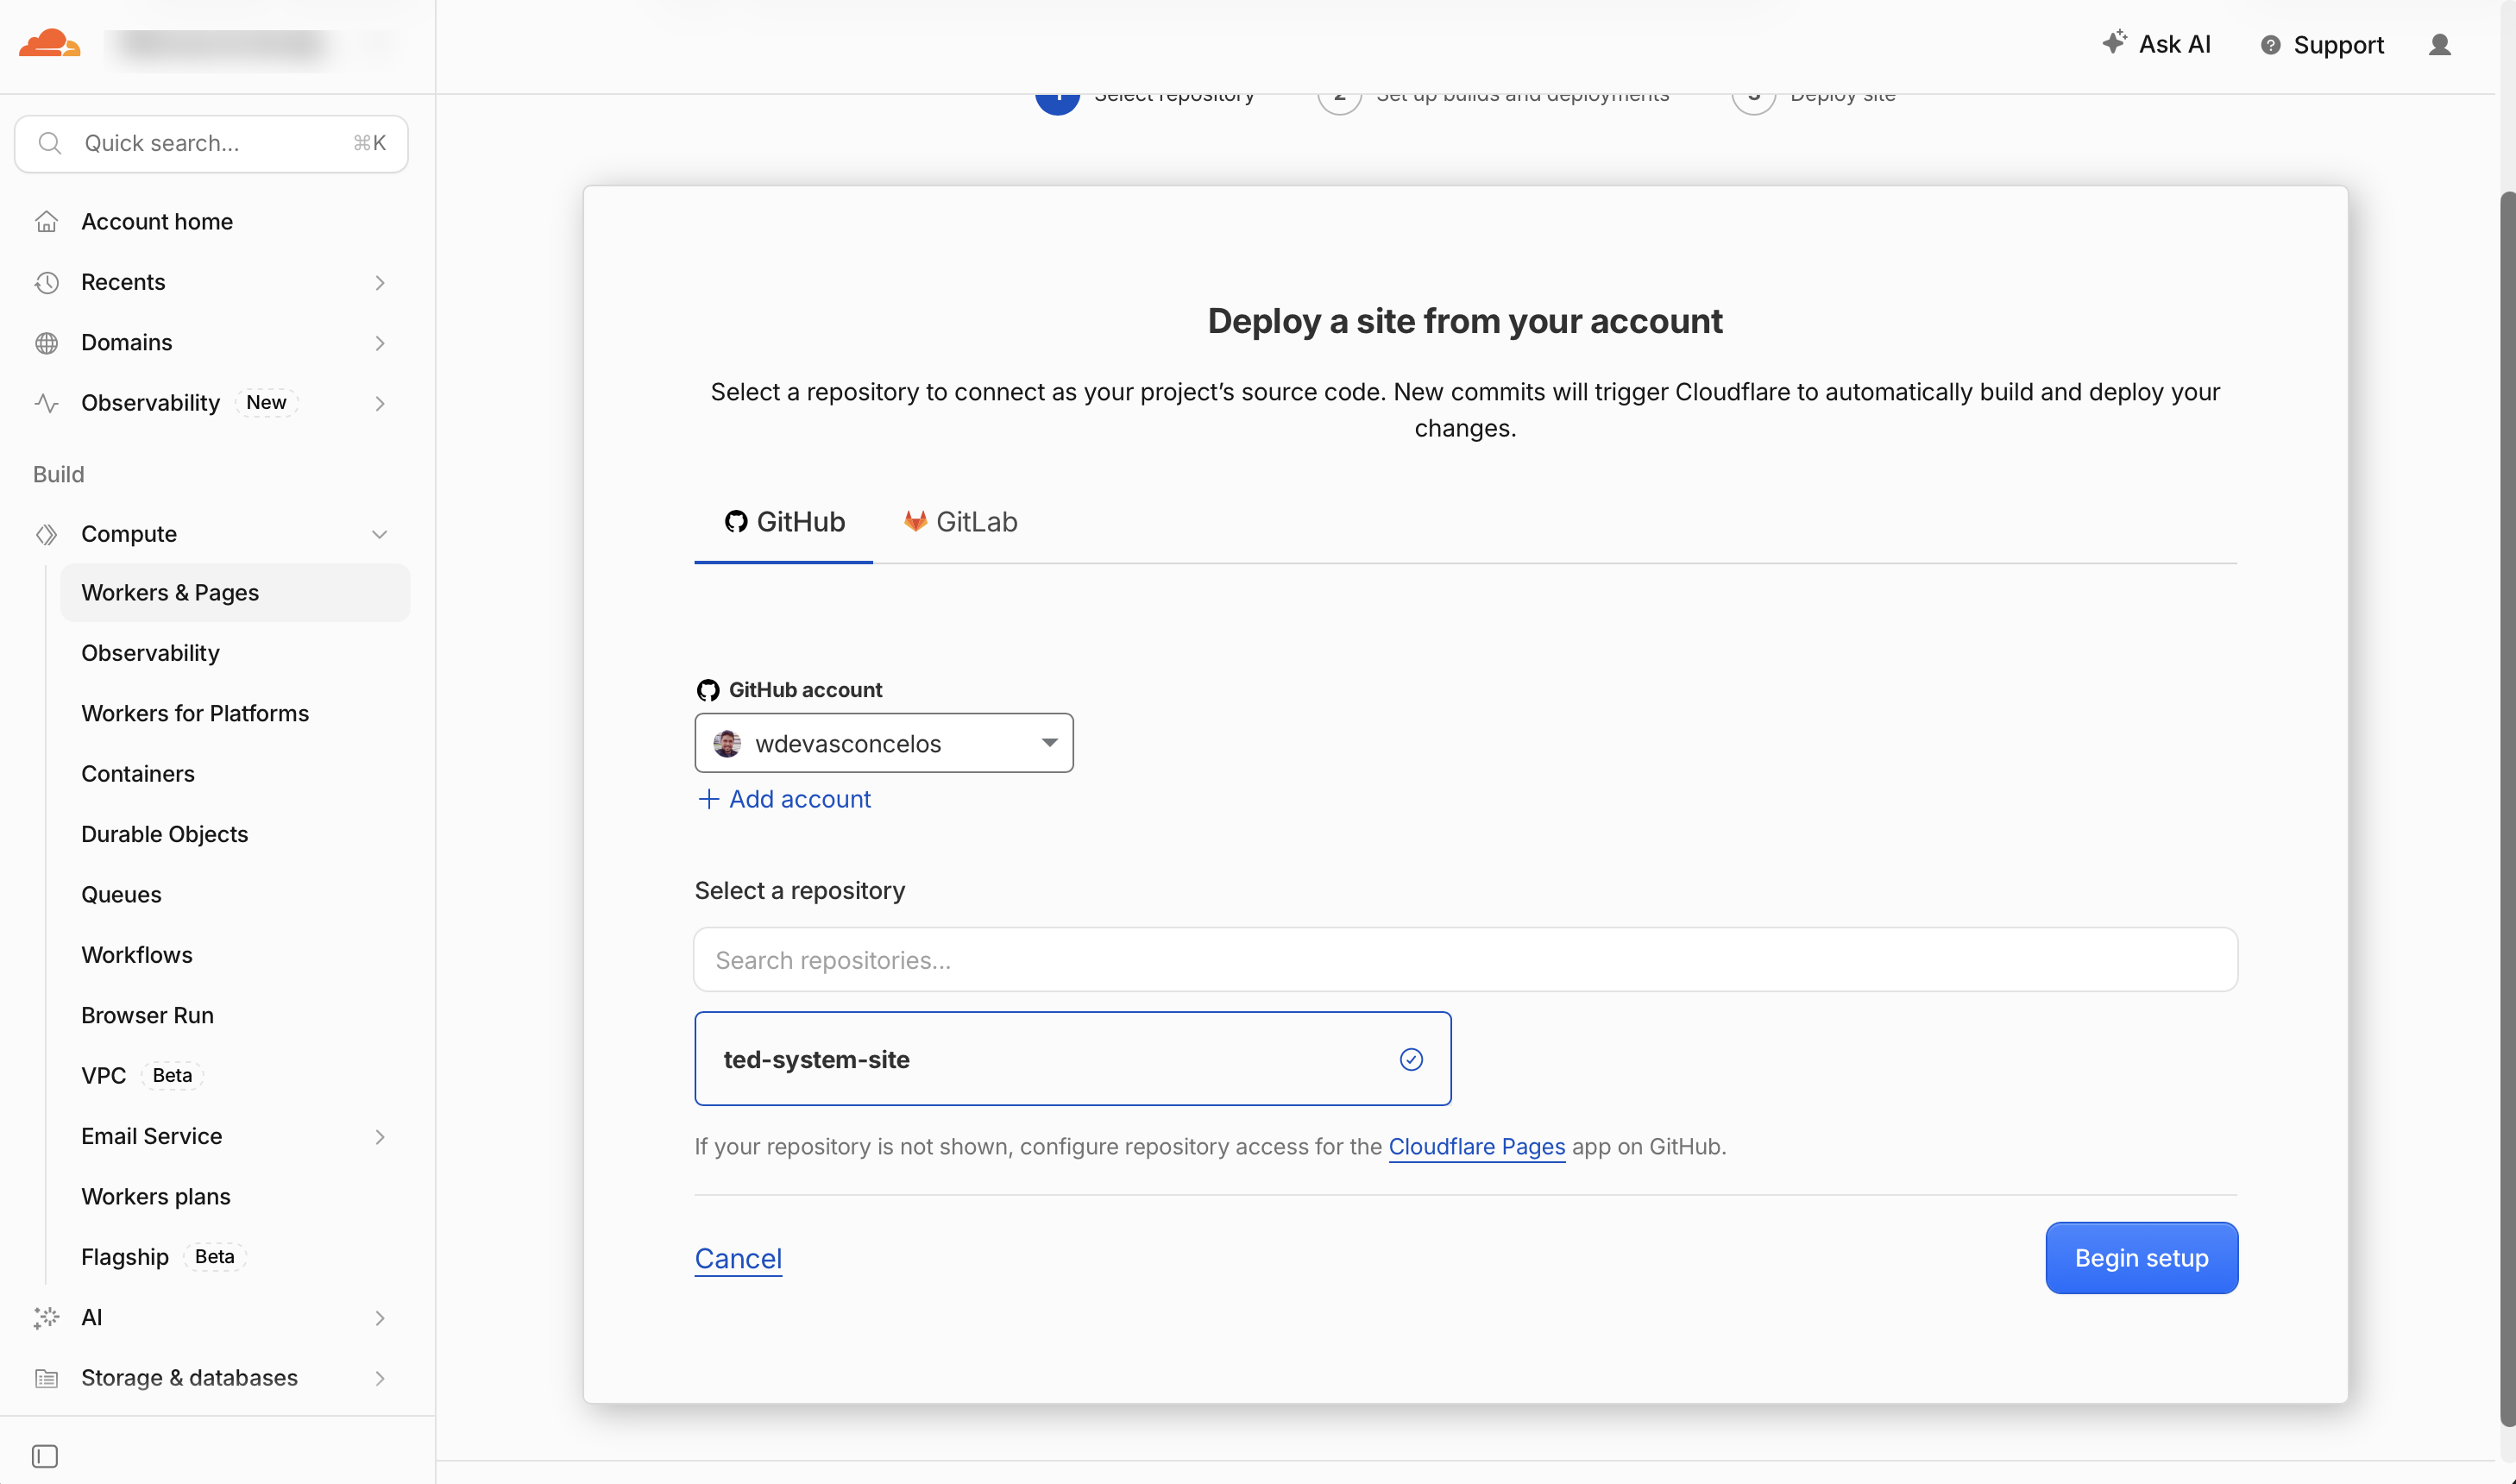Switch to the GitLab tab
Viewport: 2516px width, 1484px height.
[961, 522]
